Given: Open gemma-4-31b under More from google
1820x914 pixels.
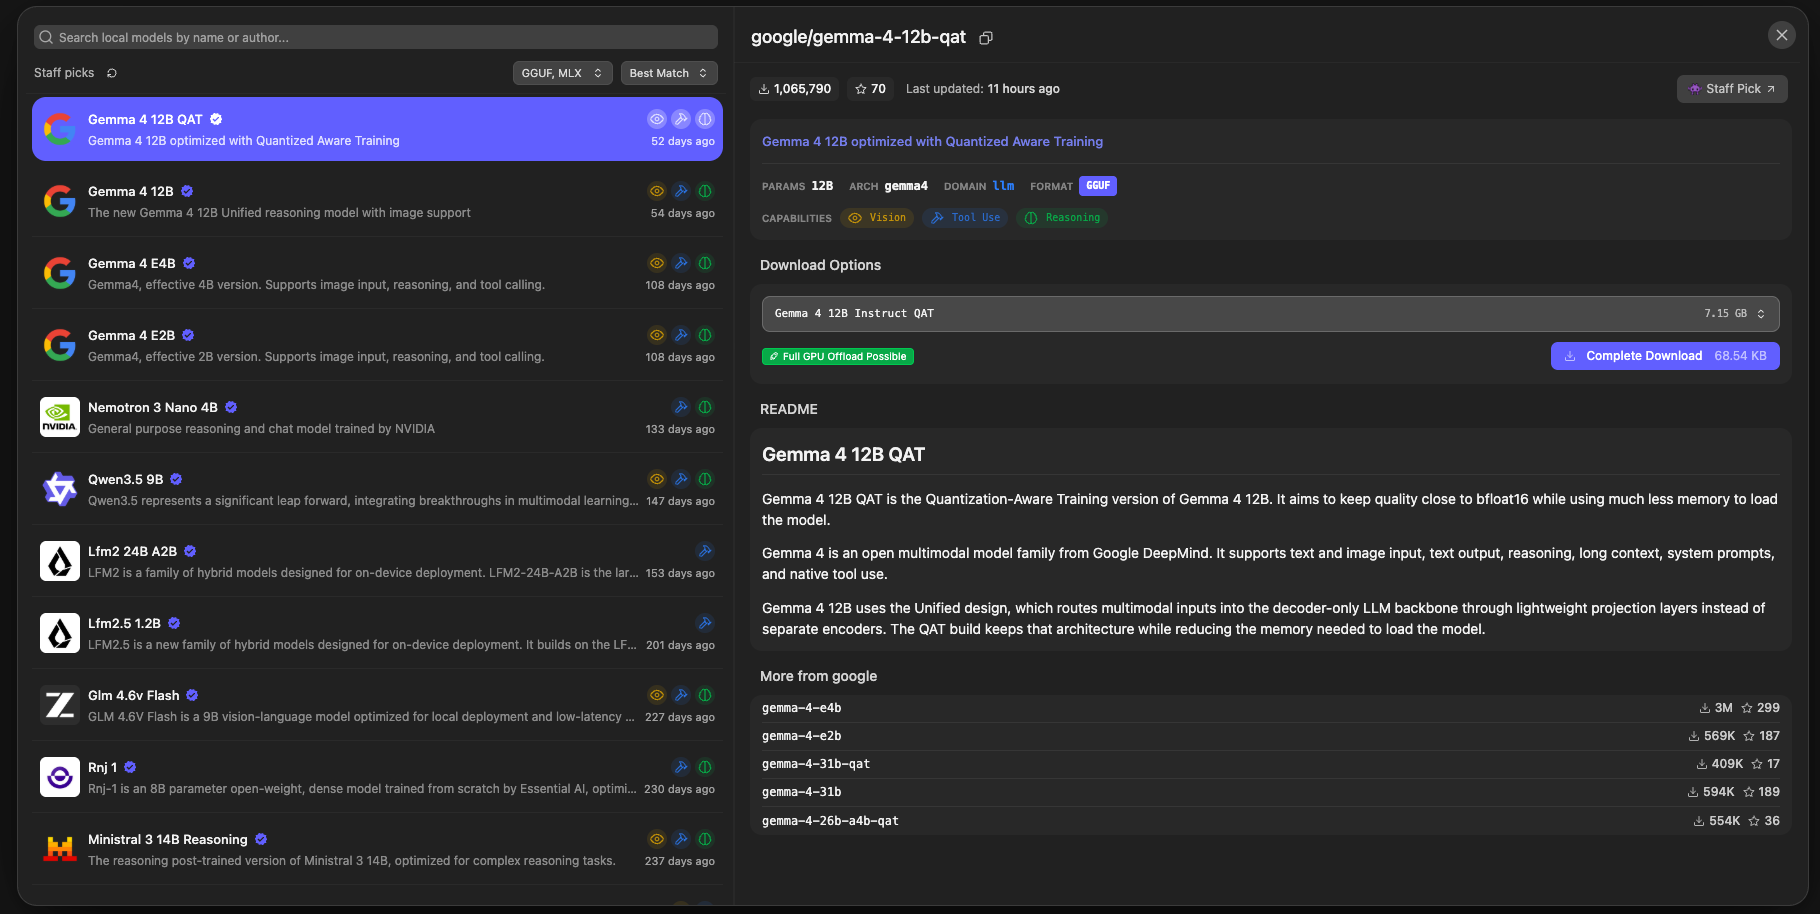Looking at the screenshot, I should (1270, 792).
